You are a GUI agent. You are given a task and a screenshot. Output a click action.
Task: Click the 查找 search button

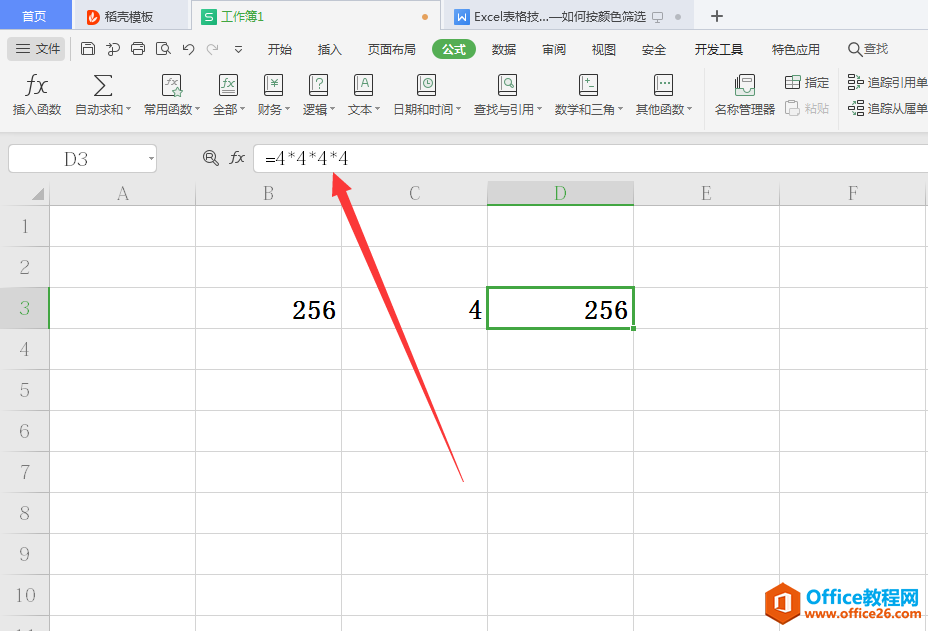point(867,49)
